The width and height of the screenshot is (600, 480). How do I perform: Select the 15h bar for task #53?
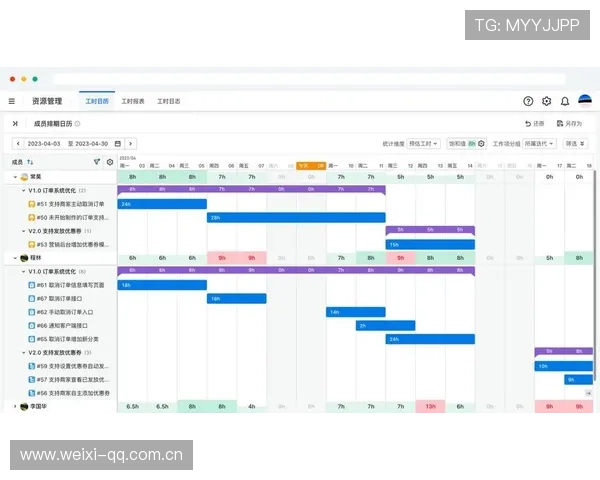pos(430,245)
